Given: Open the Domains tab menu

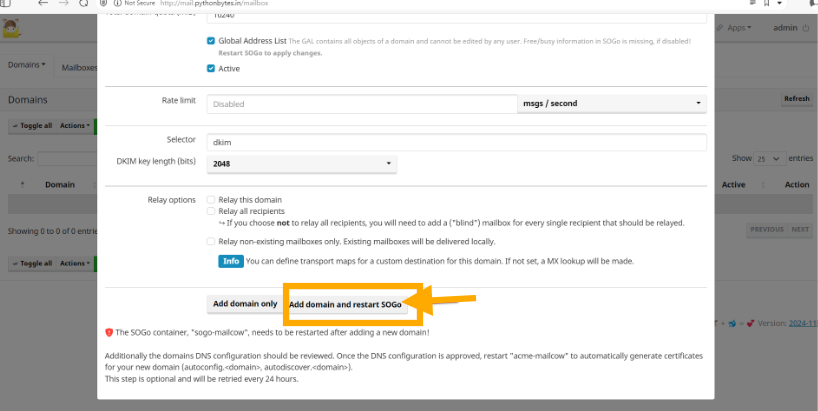Looking at the screenshot, I should (27, 65).
